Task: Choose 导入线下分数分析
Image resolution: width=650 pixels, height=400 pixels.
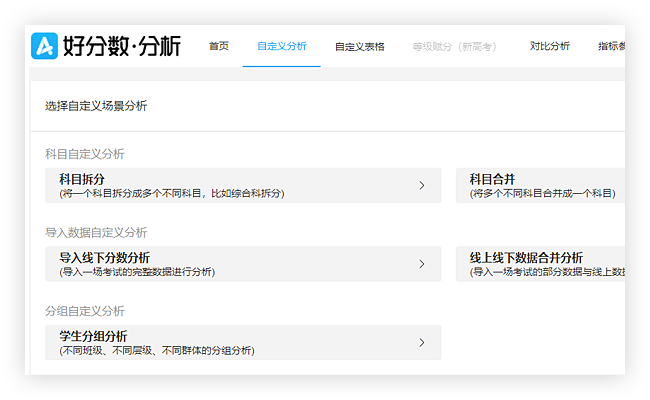Action: tap(230, 264)
